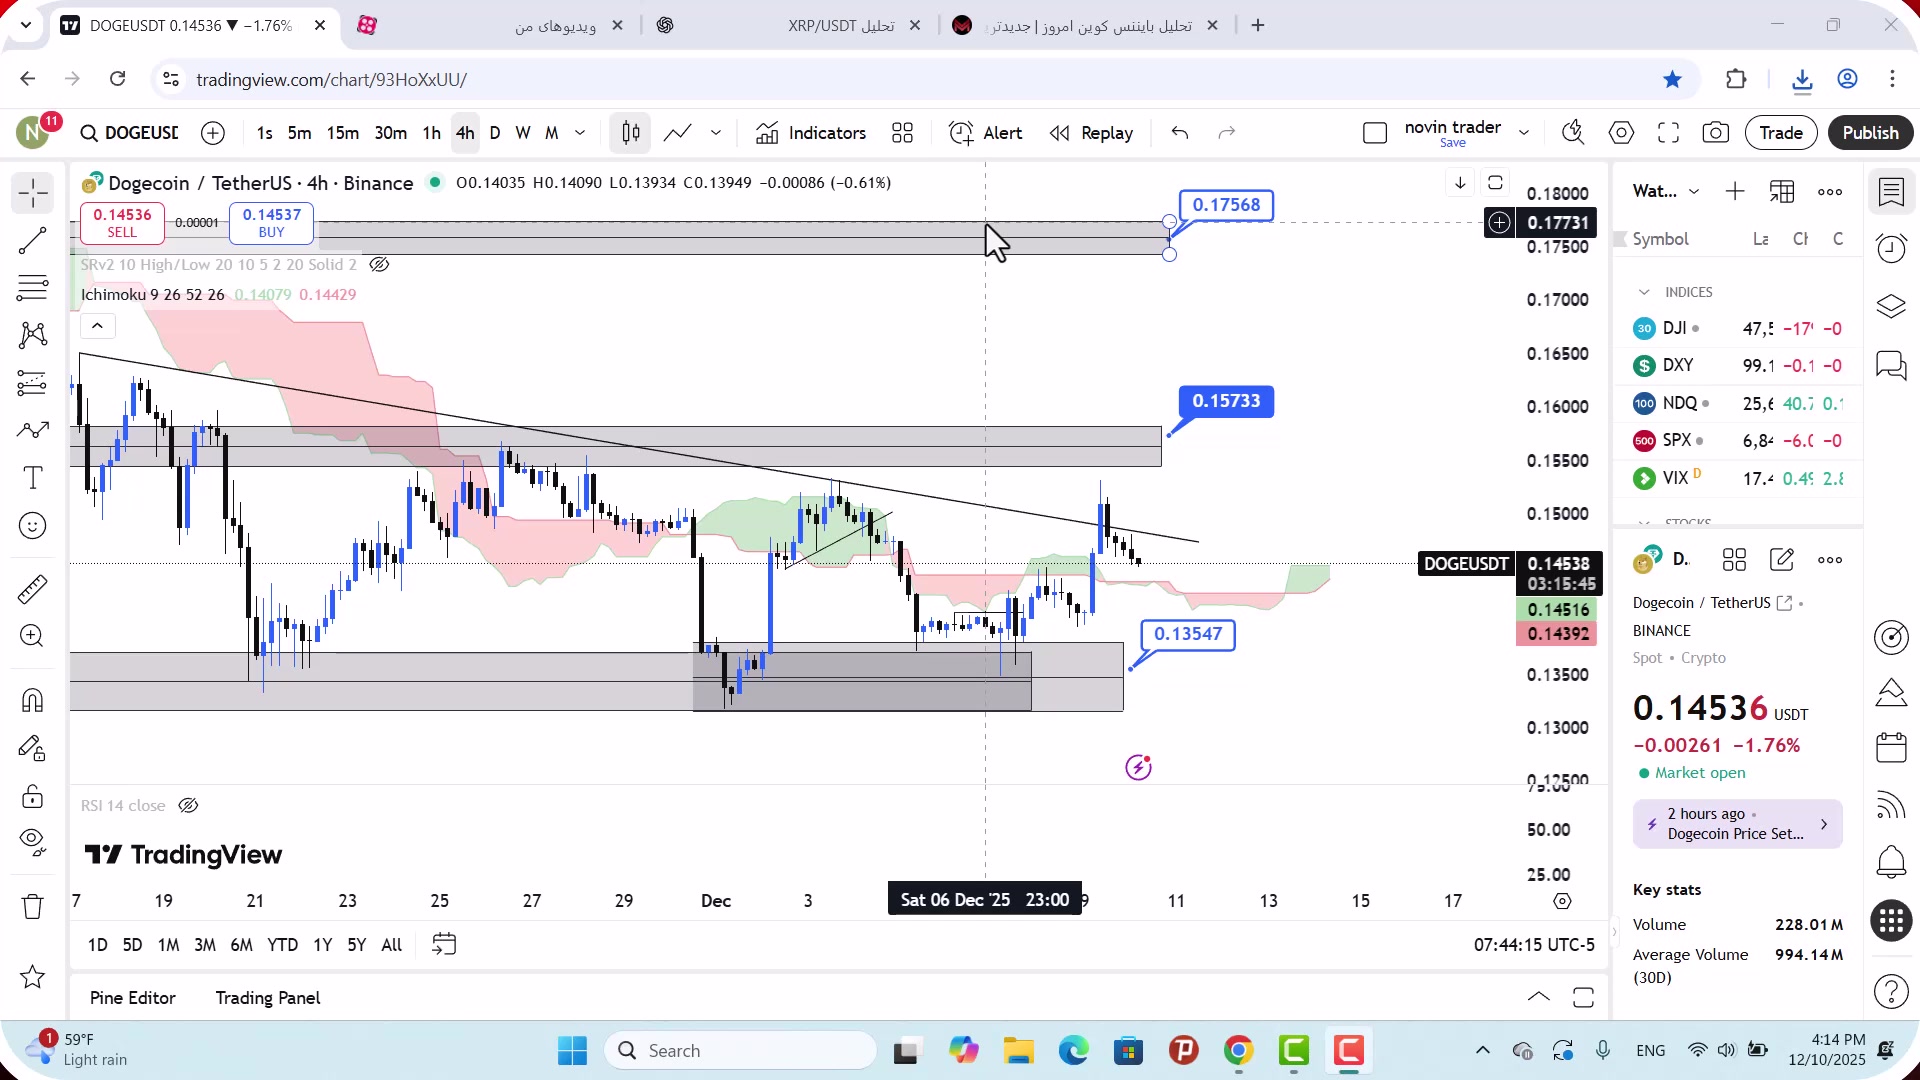Toggle visibility of SRv2 indicator

379,265
